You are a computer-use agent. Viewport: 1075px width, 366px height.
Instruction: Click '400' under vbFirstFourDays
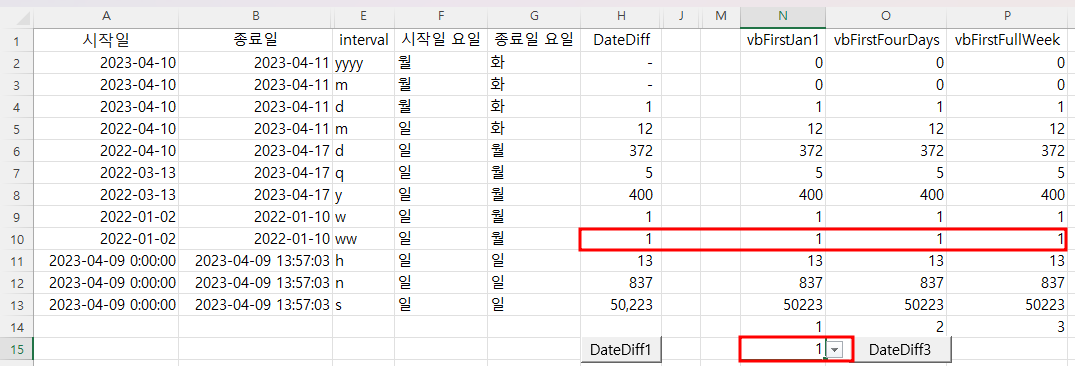[x=886, y=195]
